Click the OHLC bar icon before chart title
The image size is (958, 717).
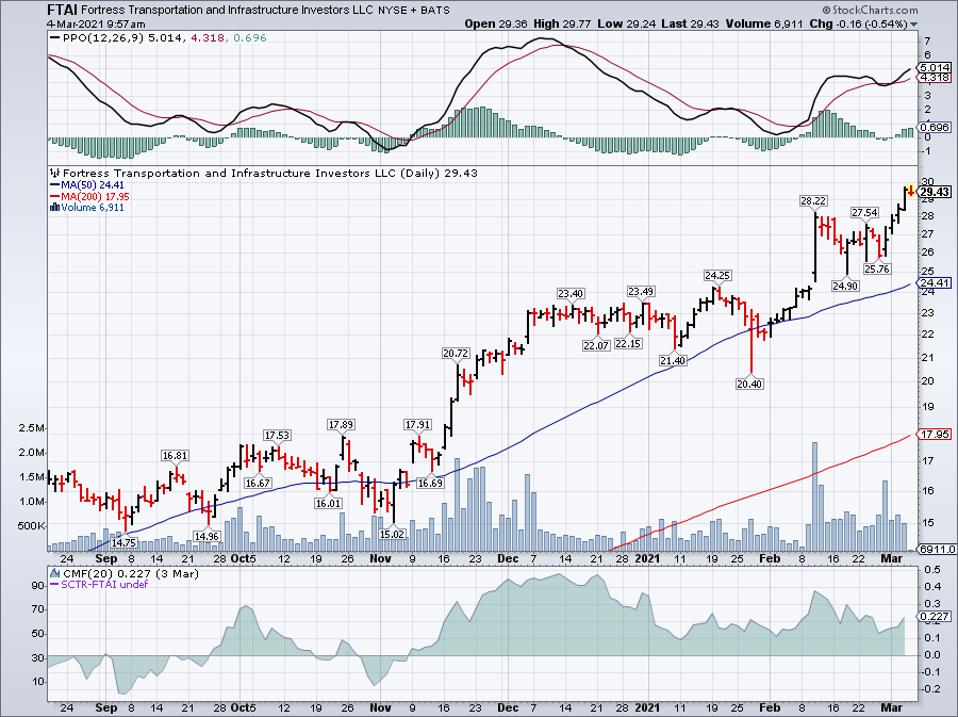tap(54, 173)
